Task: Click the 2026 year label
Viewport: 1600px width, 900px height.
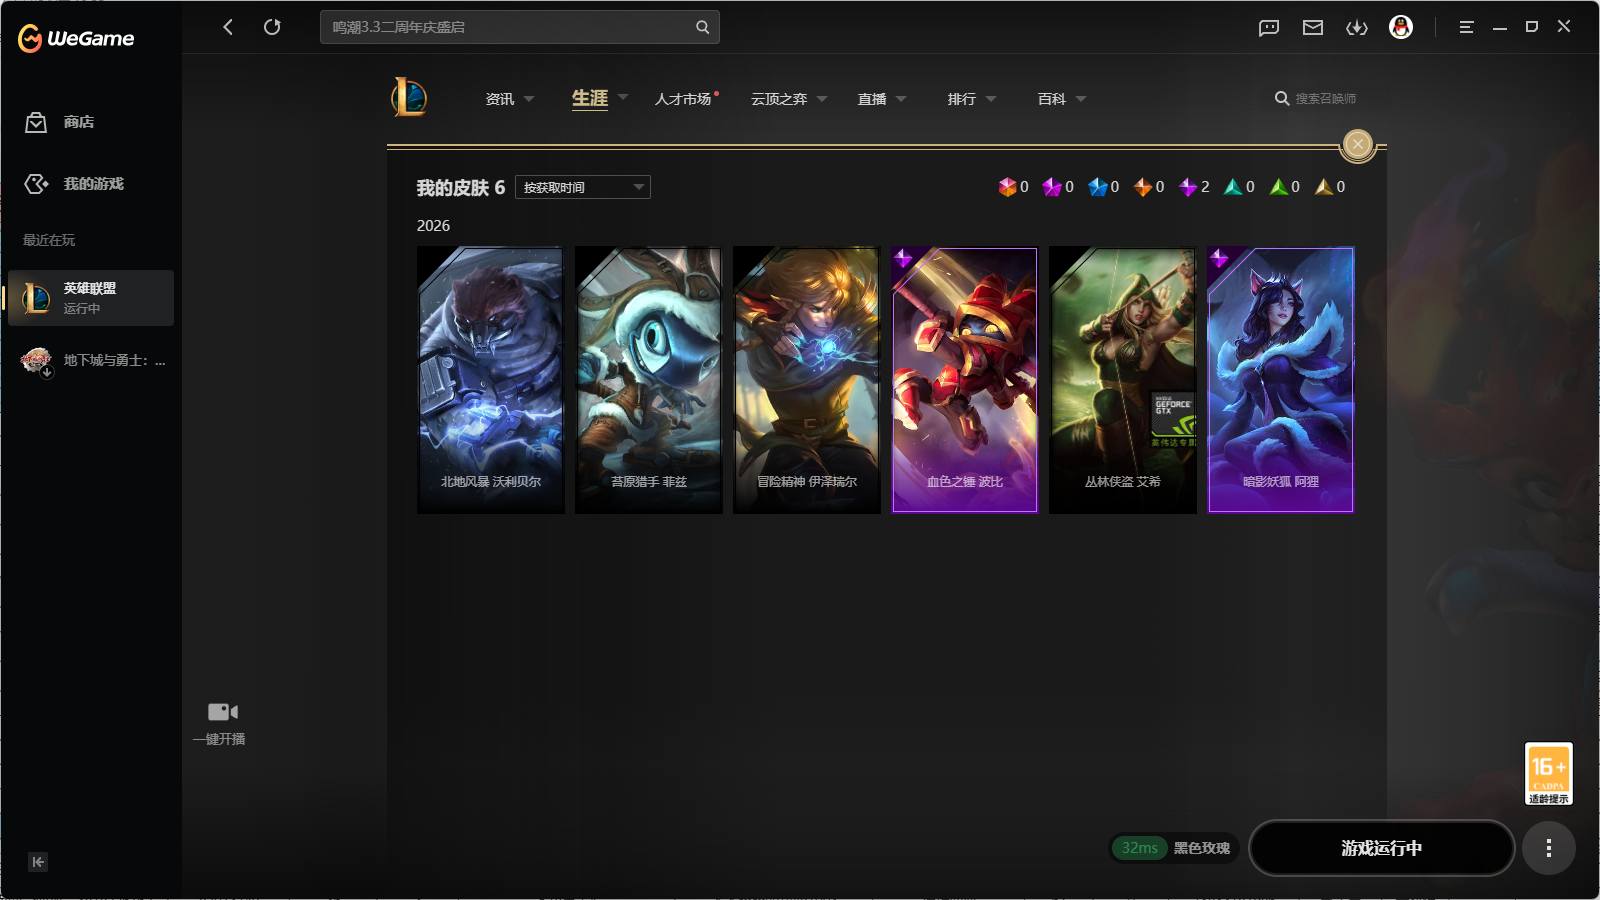Action: click(x=433, y=226)
